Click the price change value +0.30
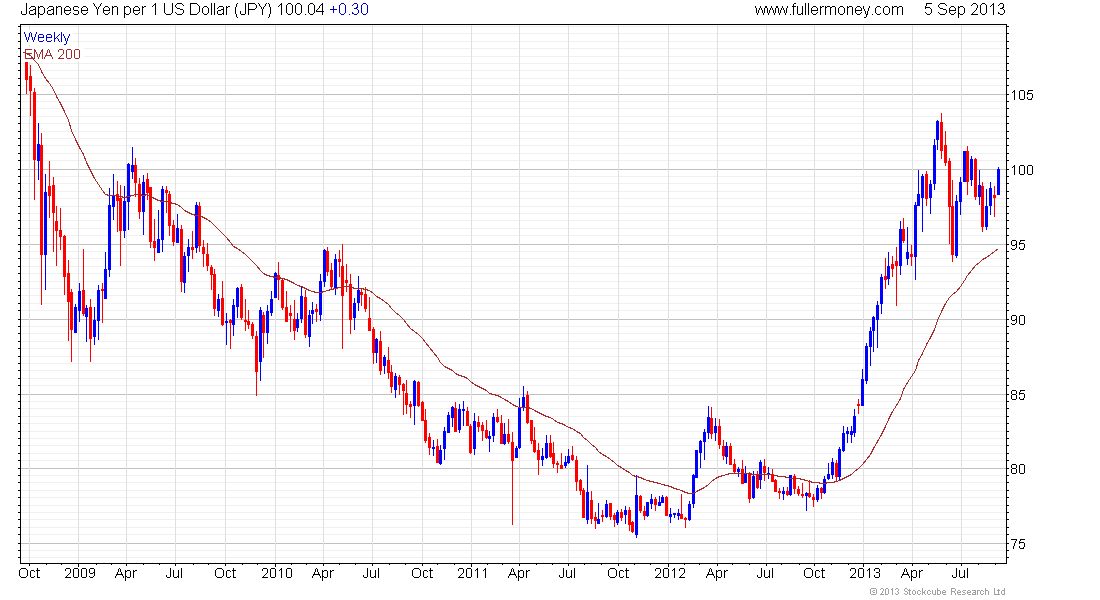 [x=349, y=10]
